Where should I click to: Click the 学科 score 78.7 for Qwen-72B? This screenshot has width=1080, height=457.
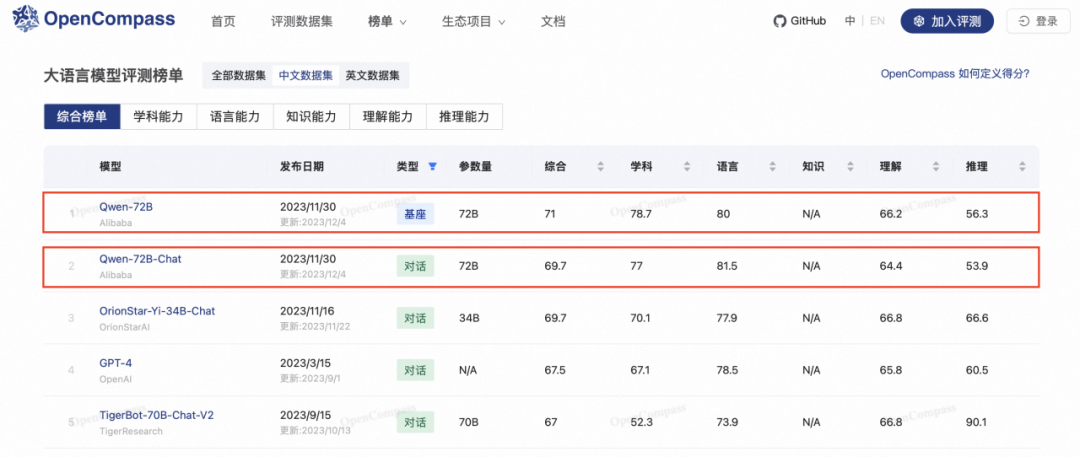pyautogui.click(x=641, y=214)
